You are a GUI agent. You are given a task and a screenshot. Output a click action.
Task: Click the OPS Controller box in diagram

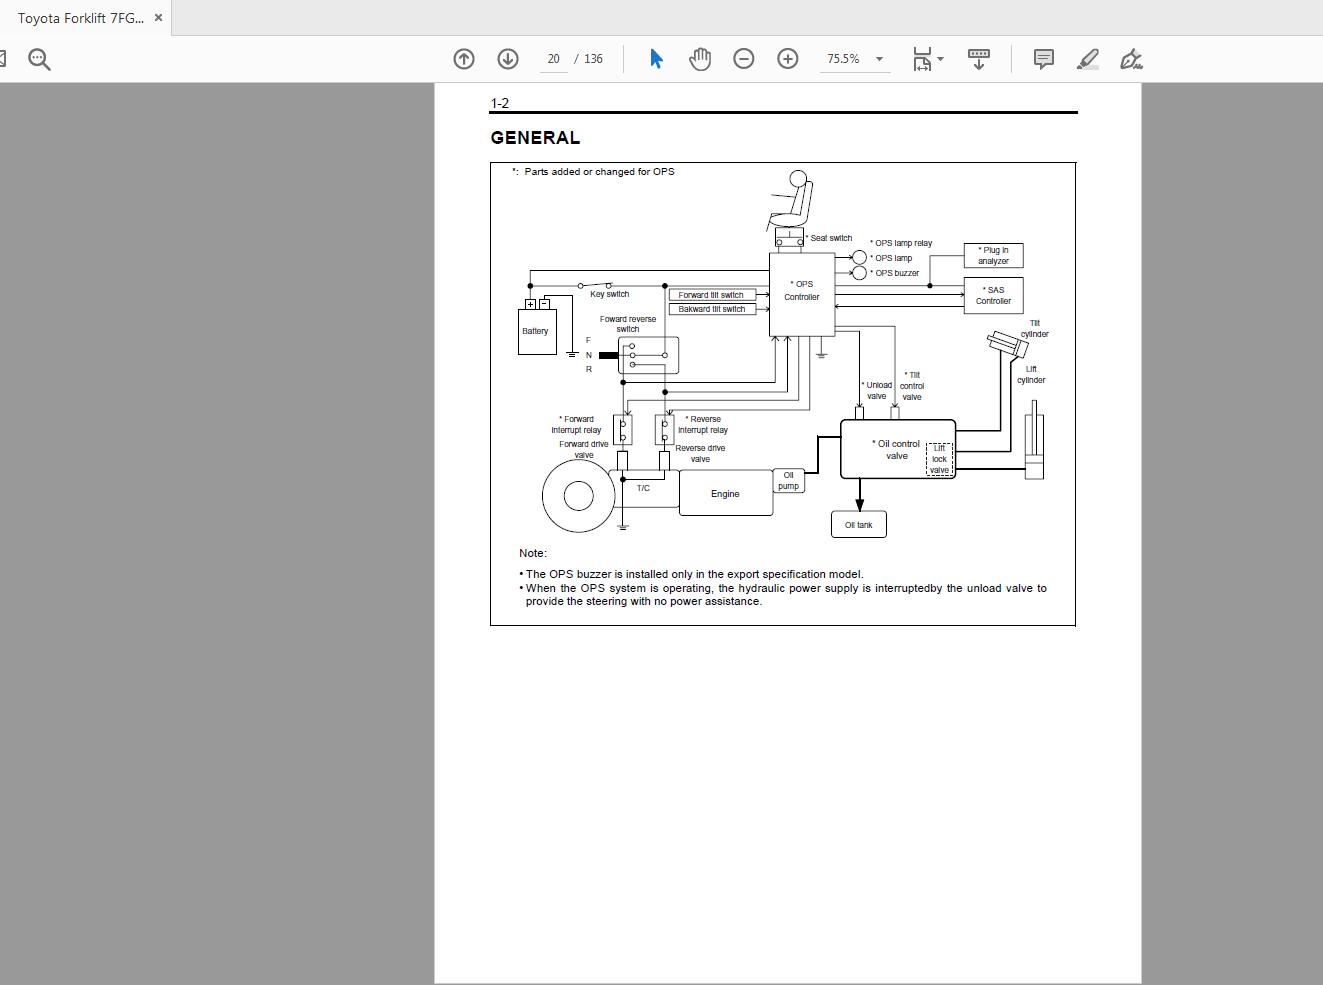[802, 294]
